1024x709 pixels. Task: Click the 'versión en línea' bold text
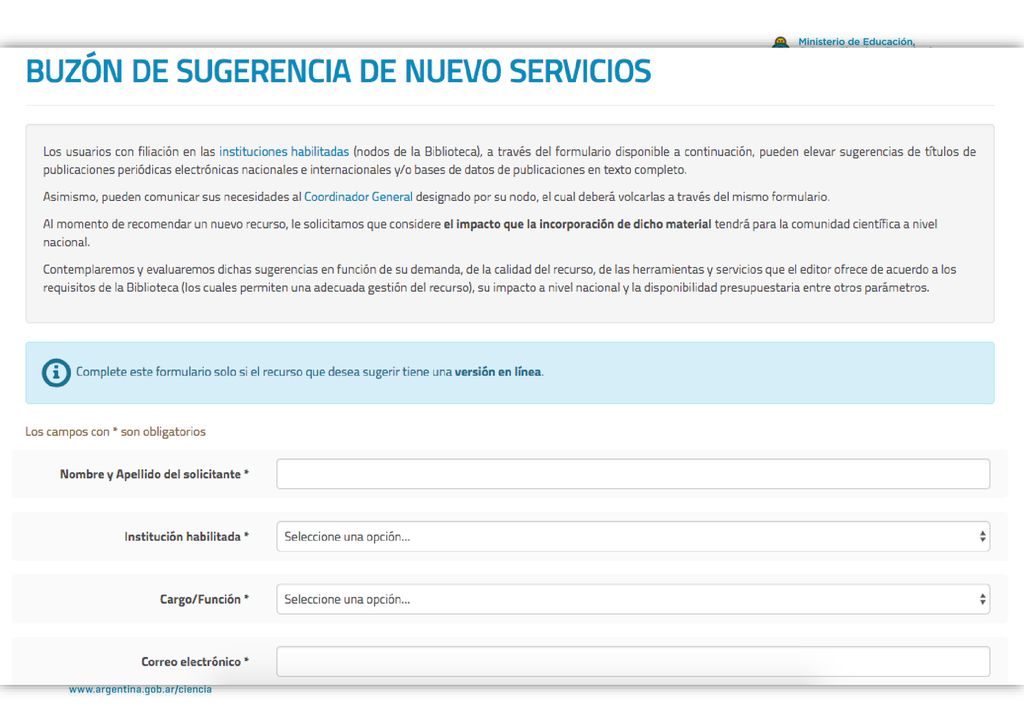(498, 371)
